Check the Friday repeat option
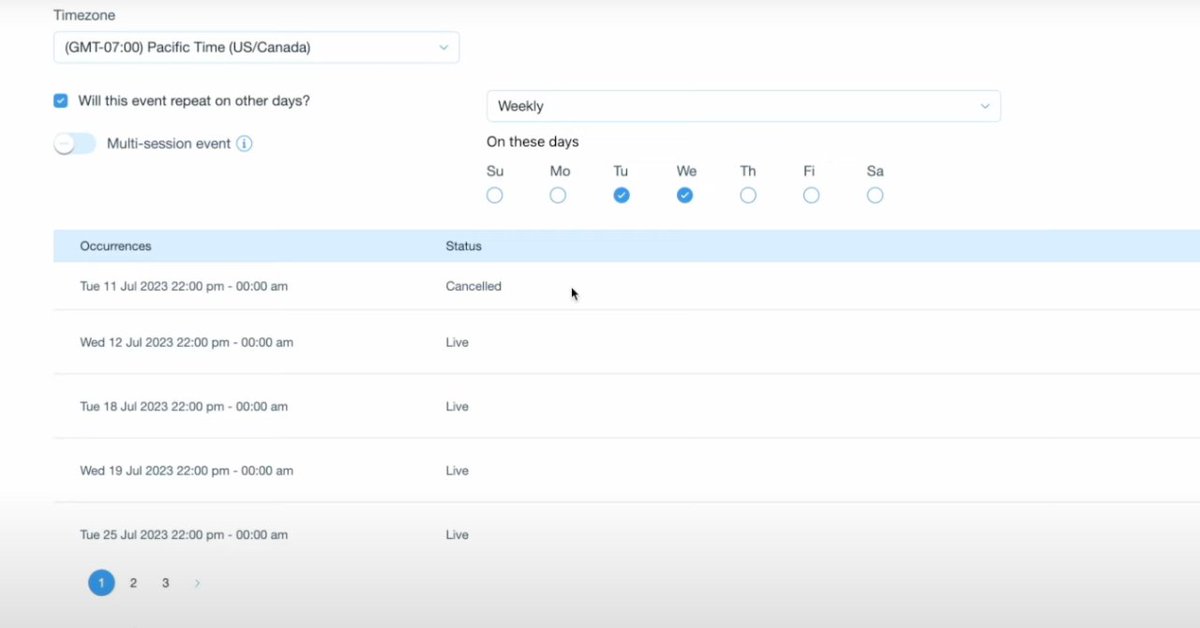This screenshot has height=628, width=1200. pyautogui.click(x=810, y=195)
